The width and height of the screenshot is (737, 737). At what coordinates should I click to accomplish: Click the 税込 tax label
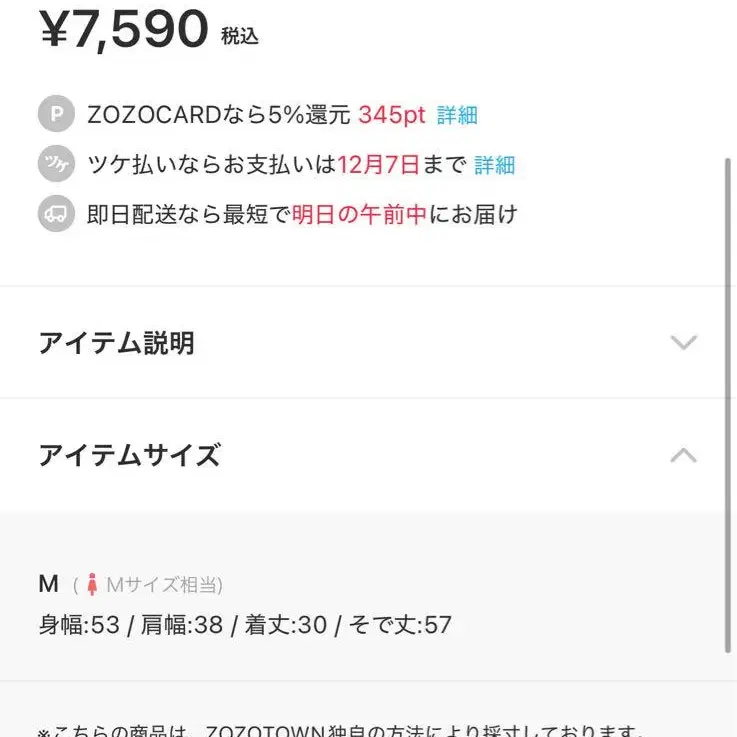coord(240,36)
